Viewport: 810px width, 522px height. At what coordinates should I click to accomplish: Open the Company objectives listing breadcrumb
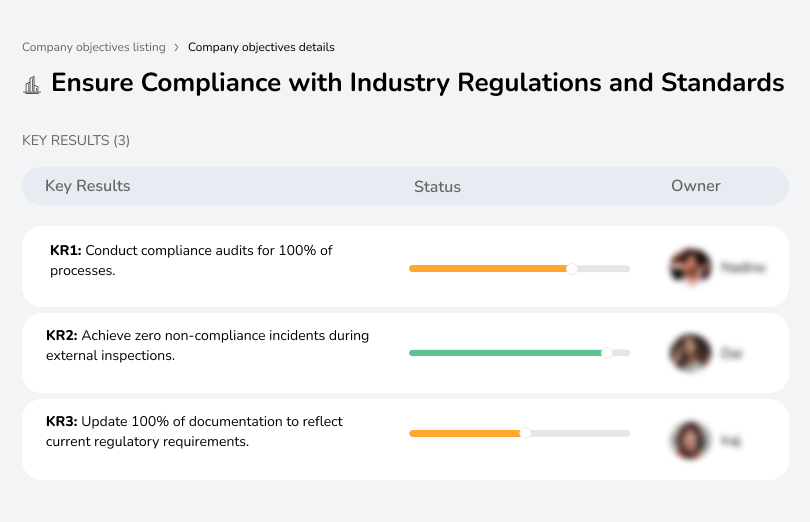coord(94,47)
